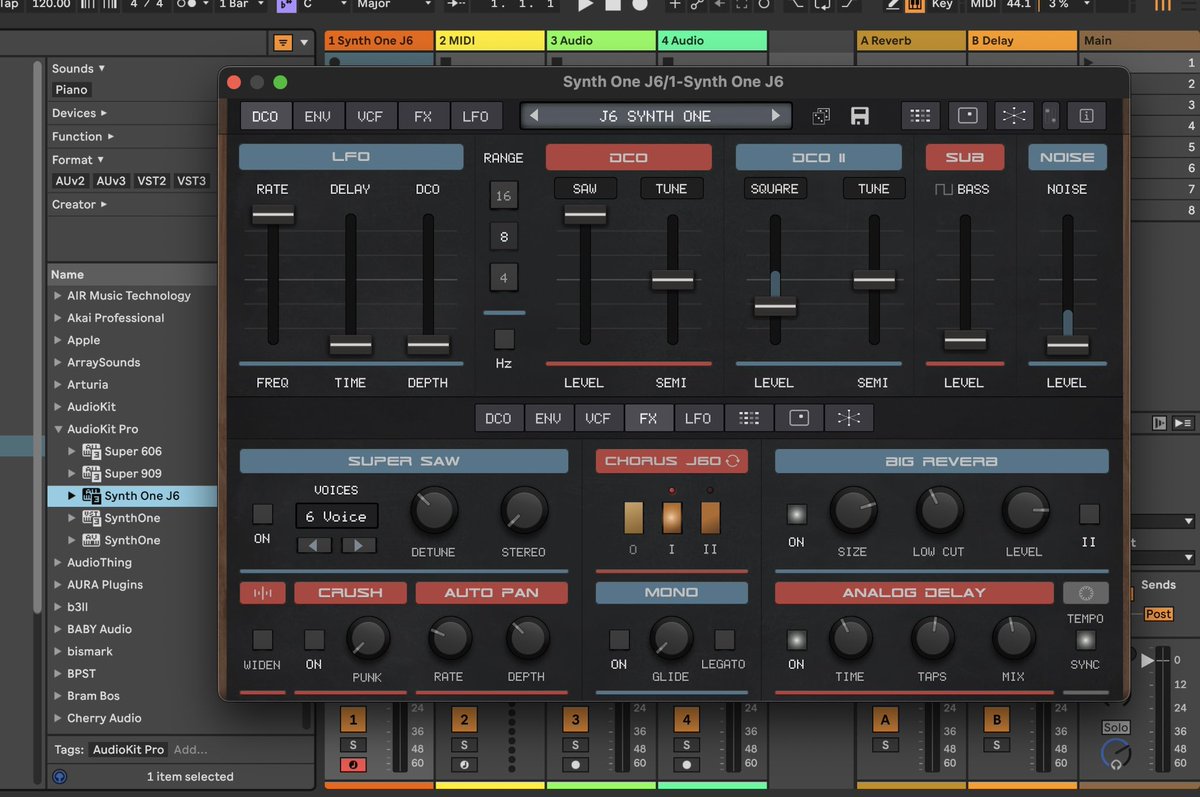1200x797 pixels.
Task: Toggle the Big Reverb ON switch
Action: click(796, 514)
